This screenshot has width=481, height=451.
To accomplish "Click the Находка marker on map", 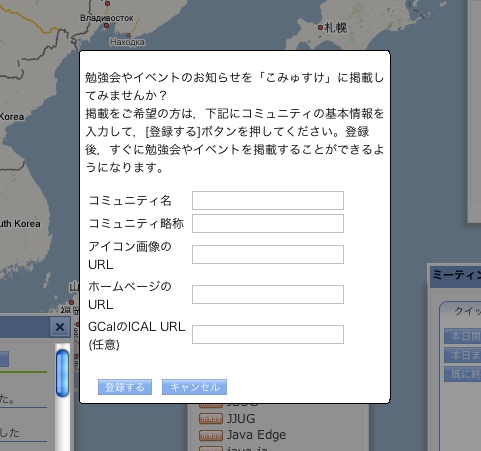I will (x=128, y=35).
